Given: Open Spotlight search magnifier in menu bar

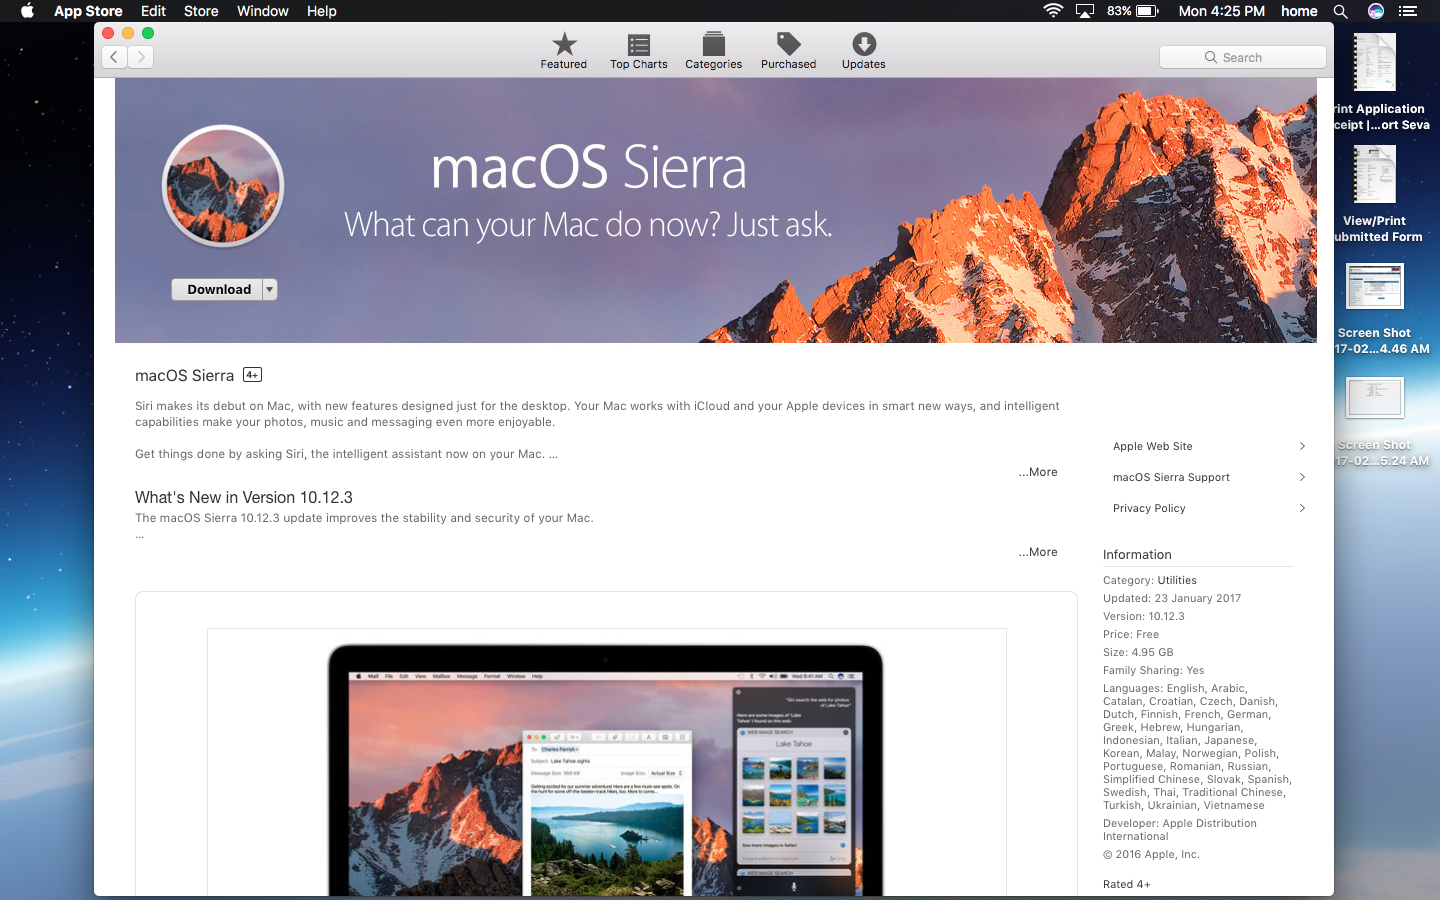Looking at the screenshot, I should click(x=1341, y=11).
